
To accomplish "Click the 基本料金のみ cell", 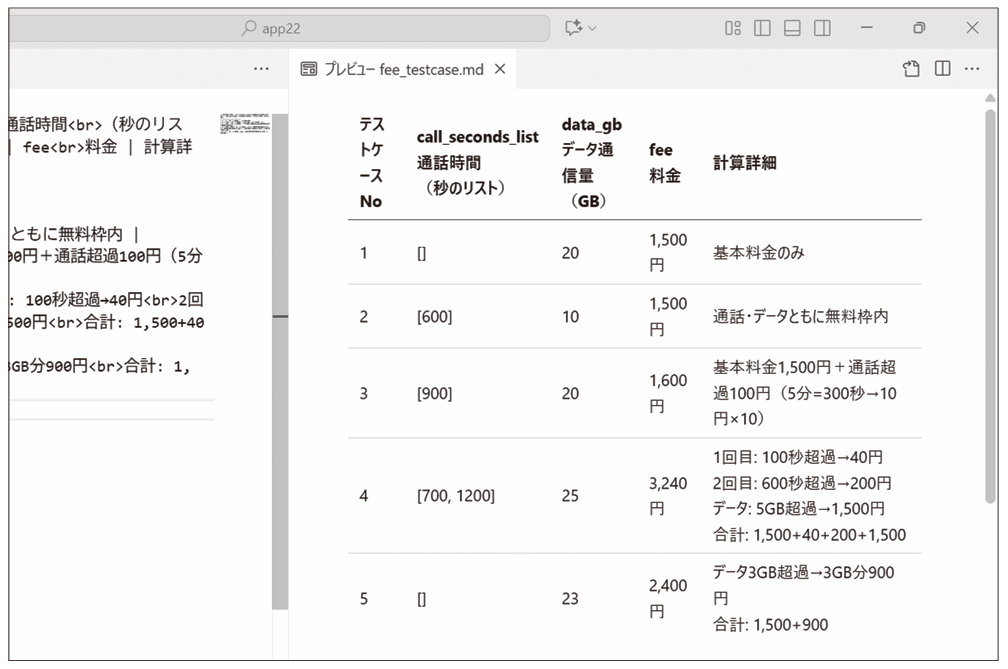I will coord(759,253).
